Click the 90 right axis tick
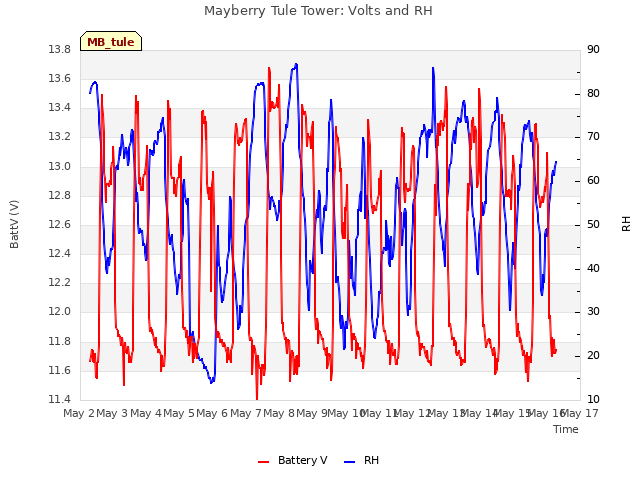The image size is (640, 480). tap(593, 50)
